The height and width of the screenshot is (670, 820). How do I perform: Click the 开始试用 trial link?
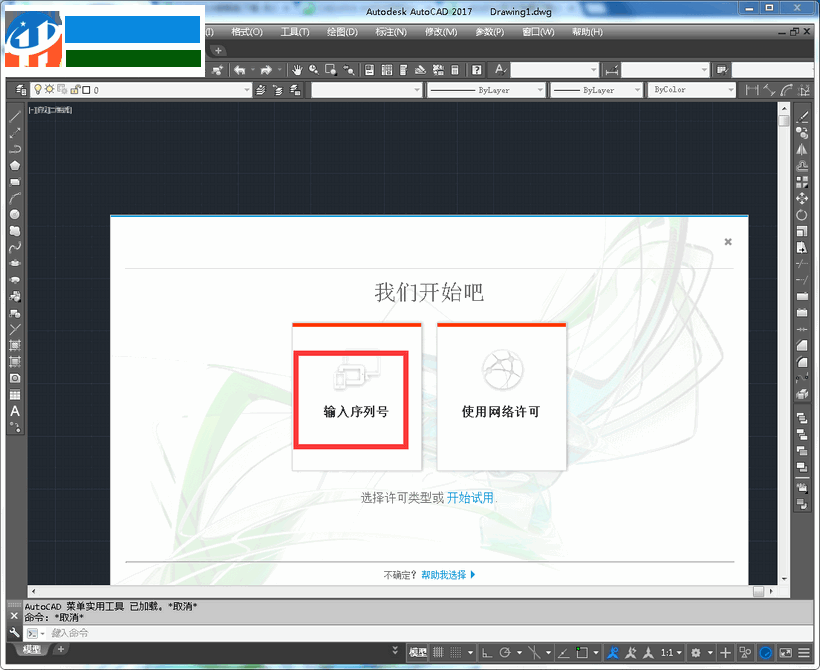point(470,497)
